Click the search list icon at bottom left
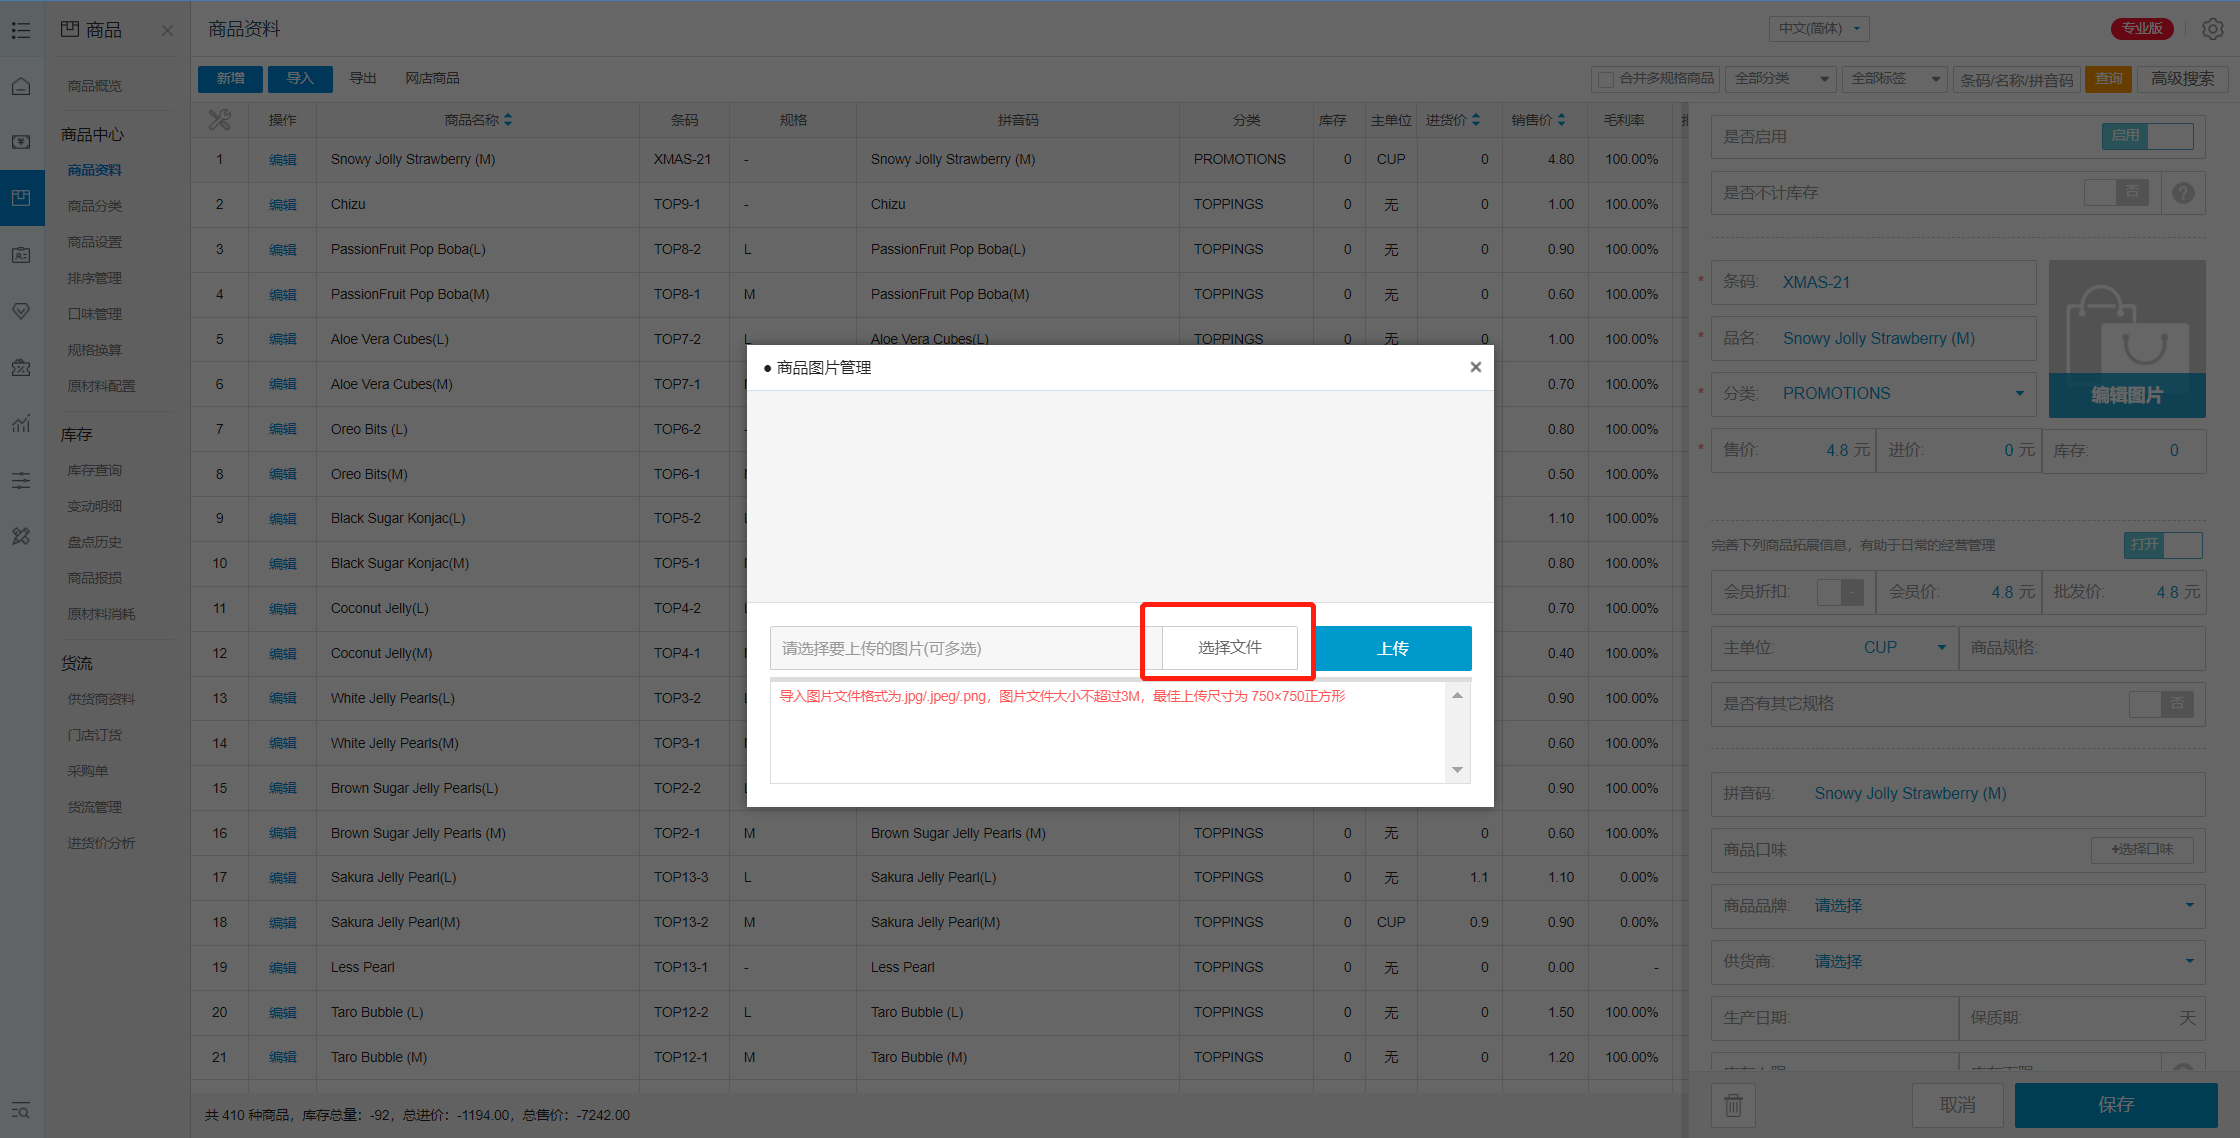The width and height of the screenshot is (2240, 1138). [21, 1111]
